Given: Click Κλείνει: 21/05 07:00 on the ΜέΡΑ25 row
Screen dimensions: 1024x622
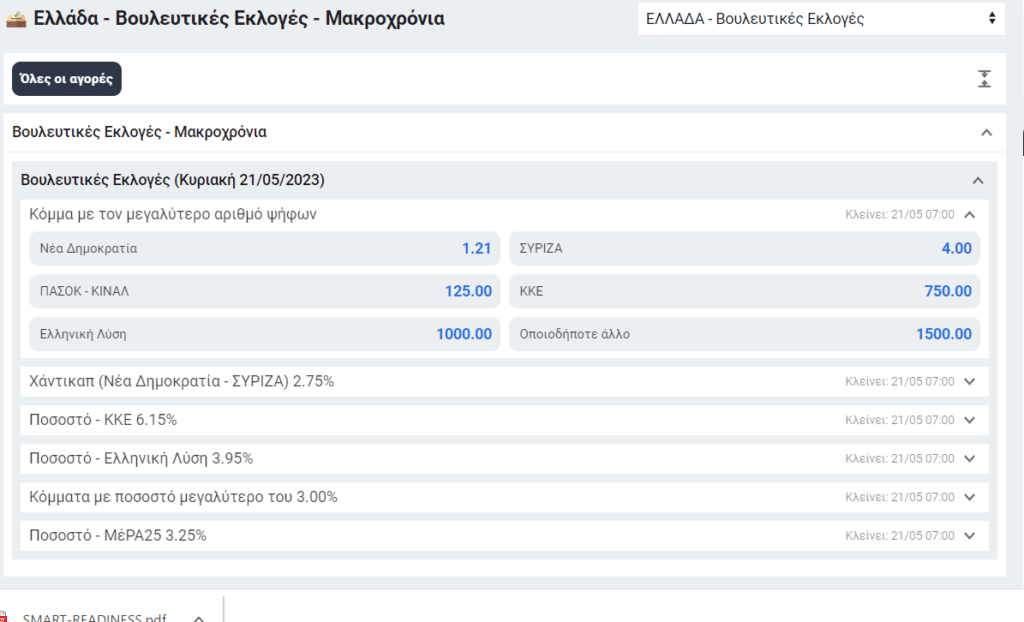Looking at the screenshot, I should point(899,536).
